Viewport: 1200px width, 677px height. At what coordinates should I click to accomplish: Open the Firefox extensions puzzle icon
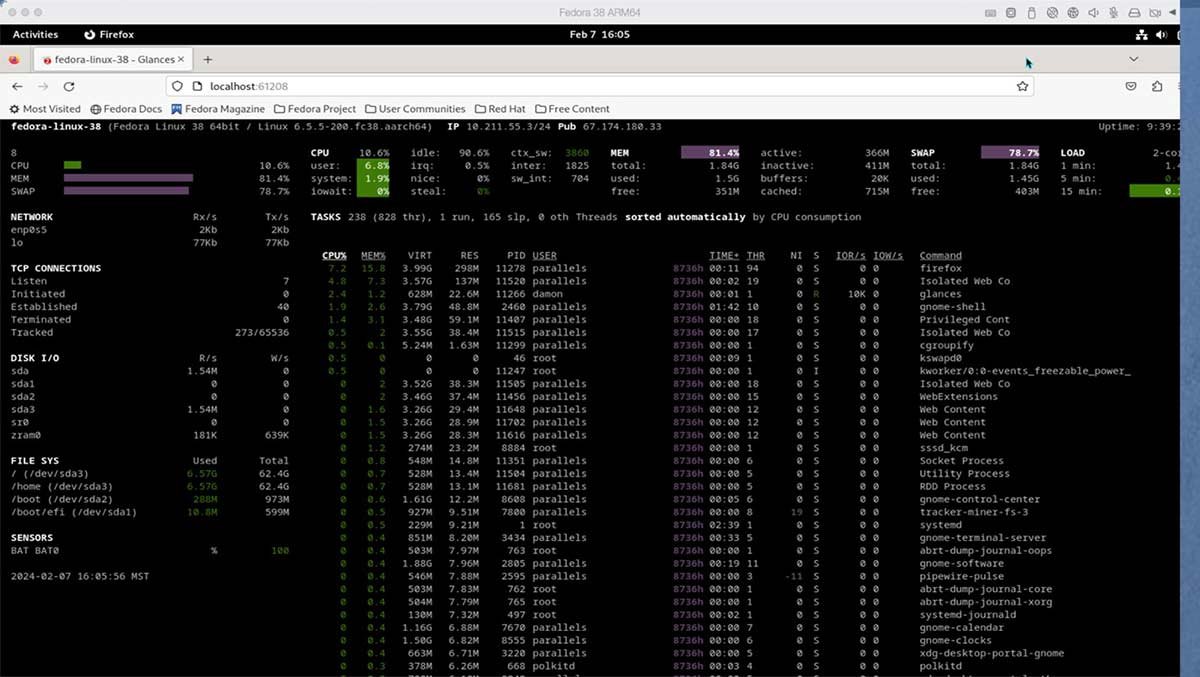click(x=1158, y=87)
